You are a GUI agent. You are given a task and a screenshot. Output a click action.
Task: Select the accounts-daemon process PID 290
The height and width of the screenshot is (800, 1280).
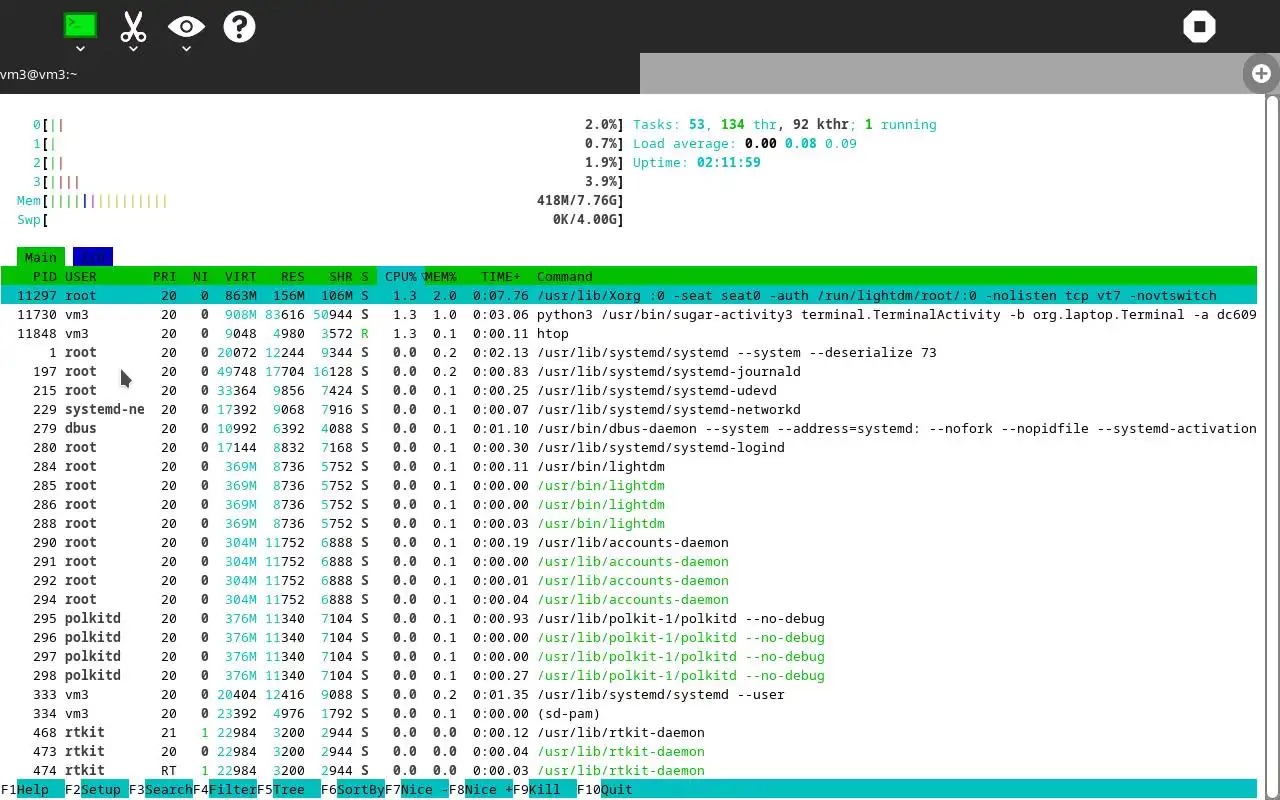(629, 542)
